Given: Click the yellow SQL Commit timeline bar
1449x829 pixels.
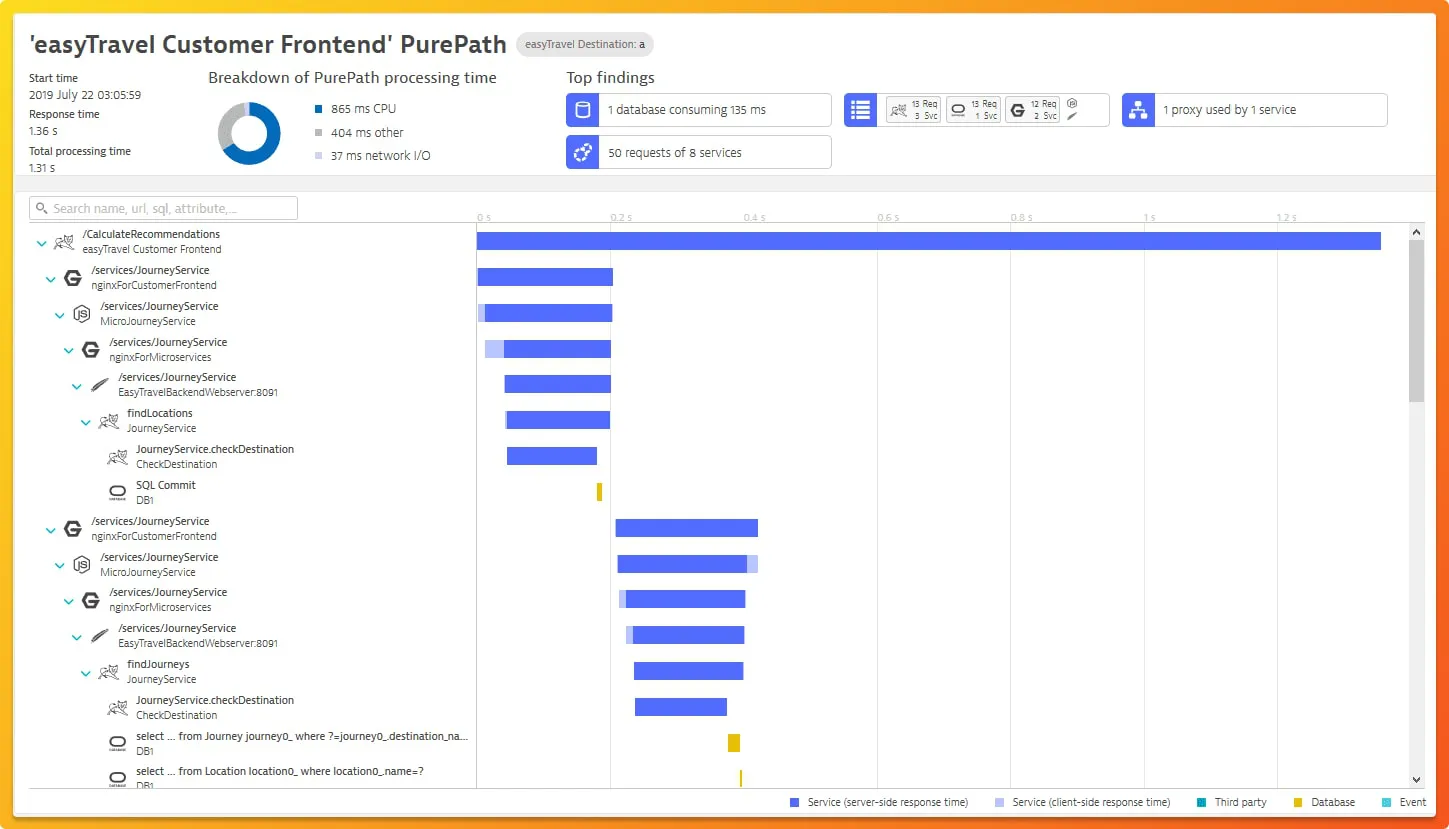Looking at the screenshot, I should 599,492.
